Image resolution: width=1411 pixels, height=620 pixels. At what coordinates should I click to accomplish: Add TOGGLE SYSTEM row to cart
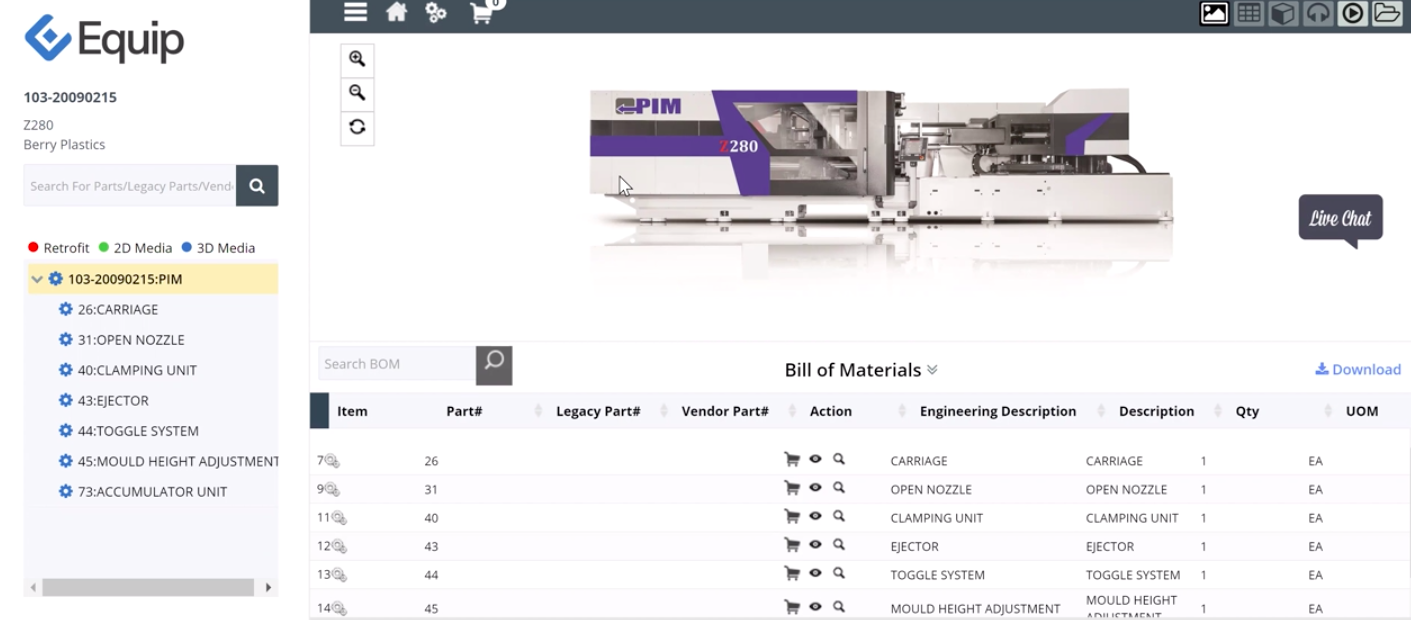[792, 574]
